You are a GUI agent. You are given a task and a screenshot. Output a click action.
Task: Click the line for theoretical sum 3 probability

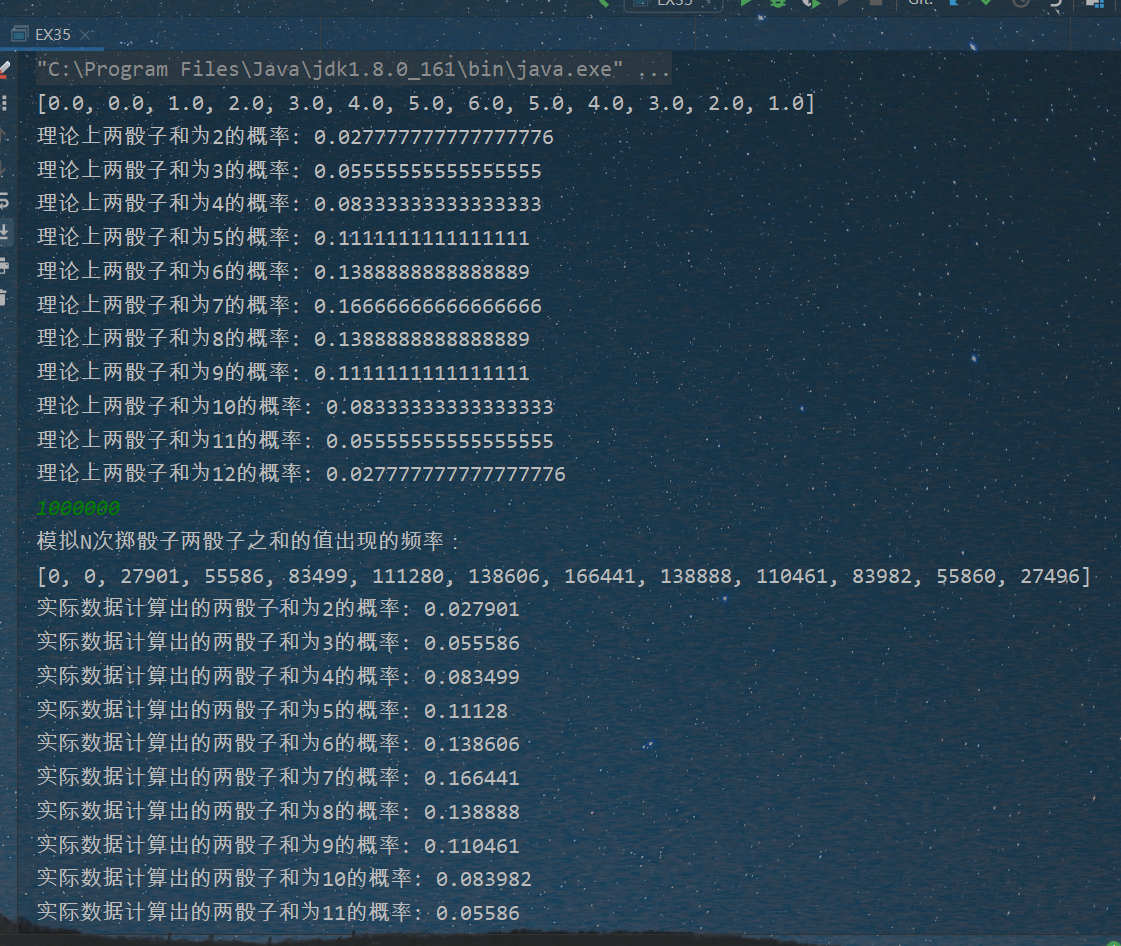click(290, 170)
